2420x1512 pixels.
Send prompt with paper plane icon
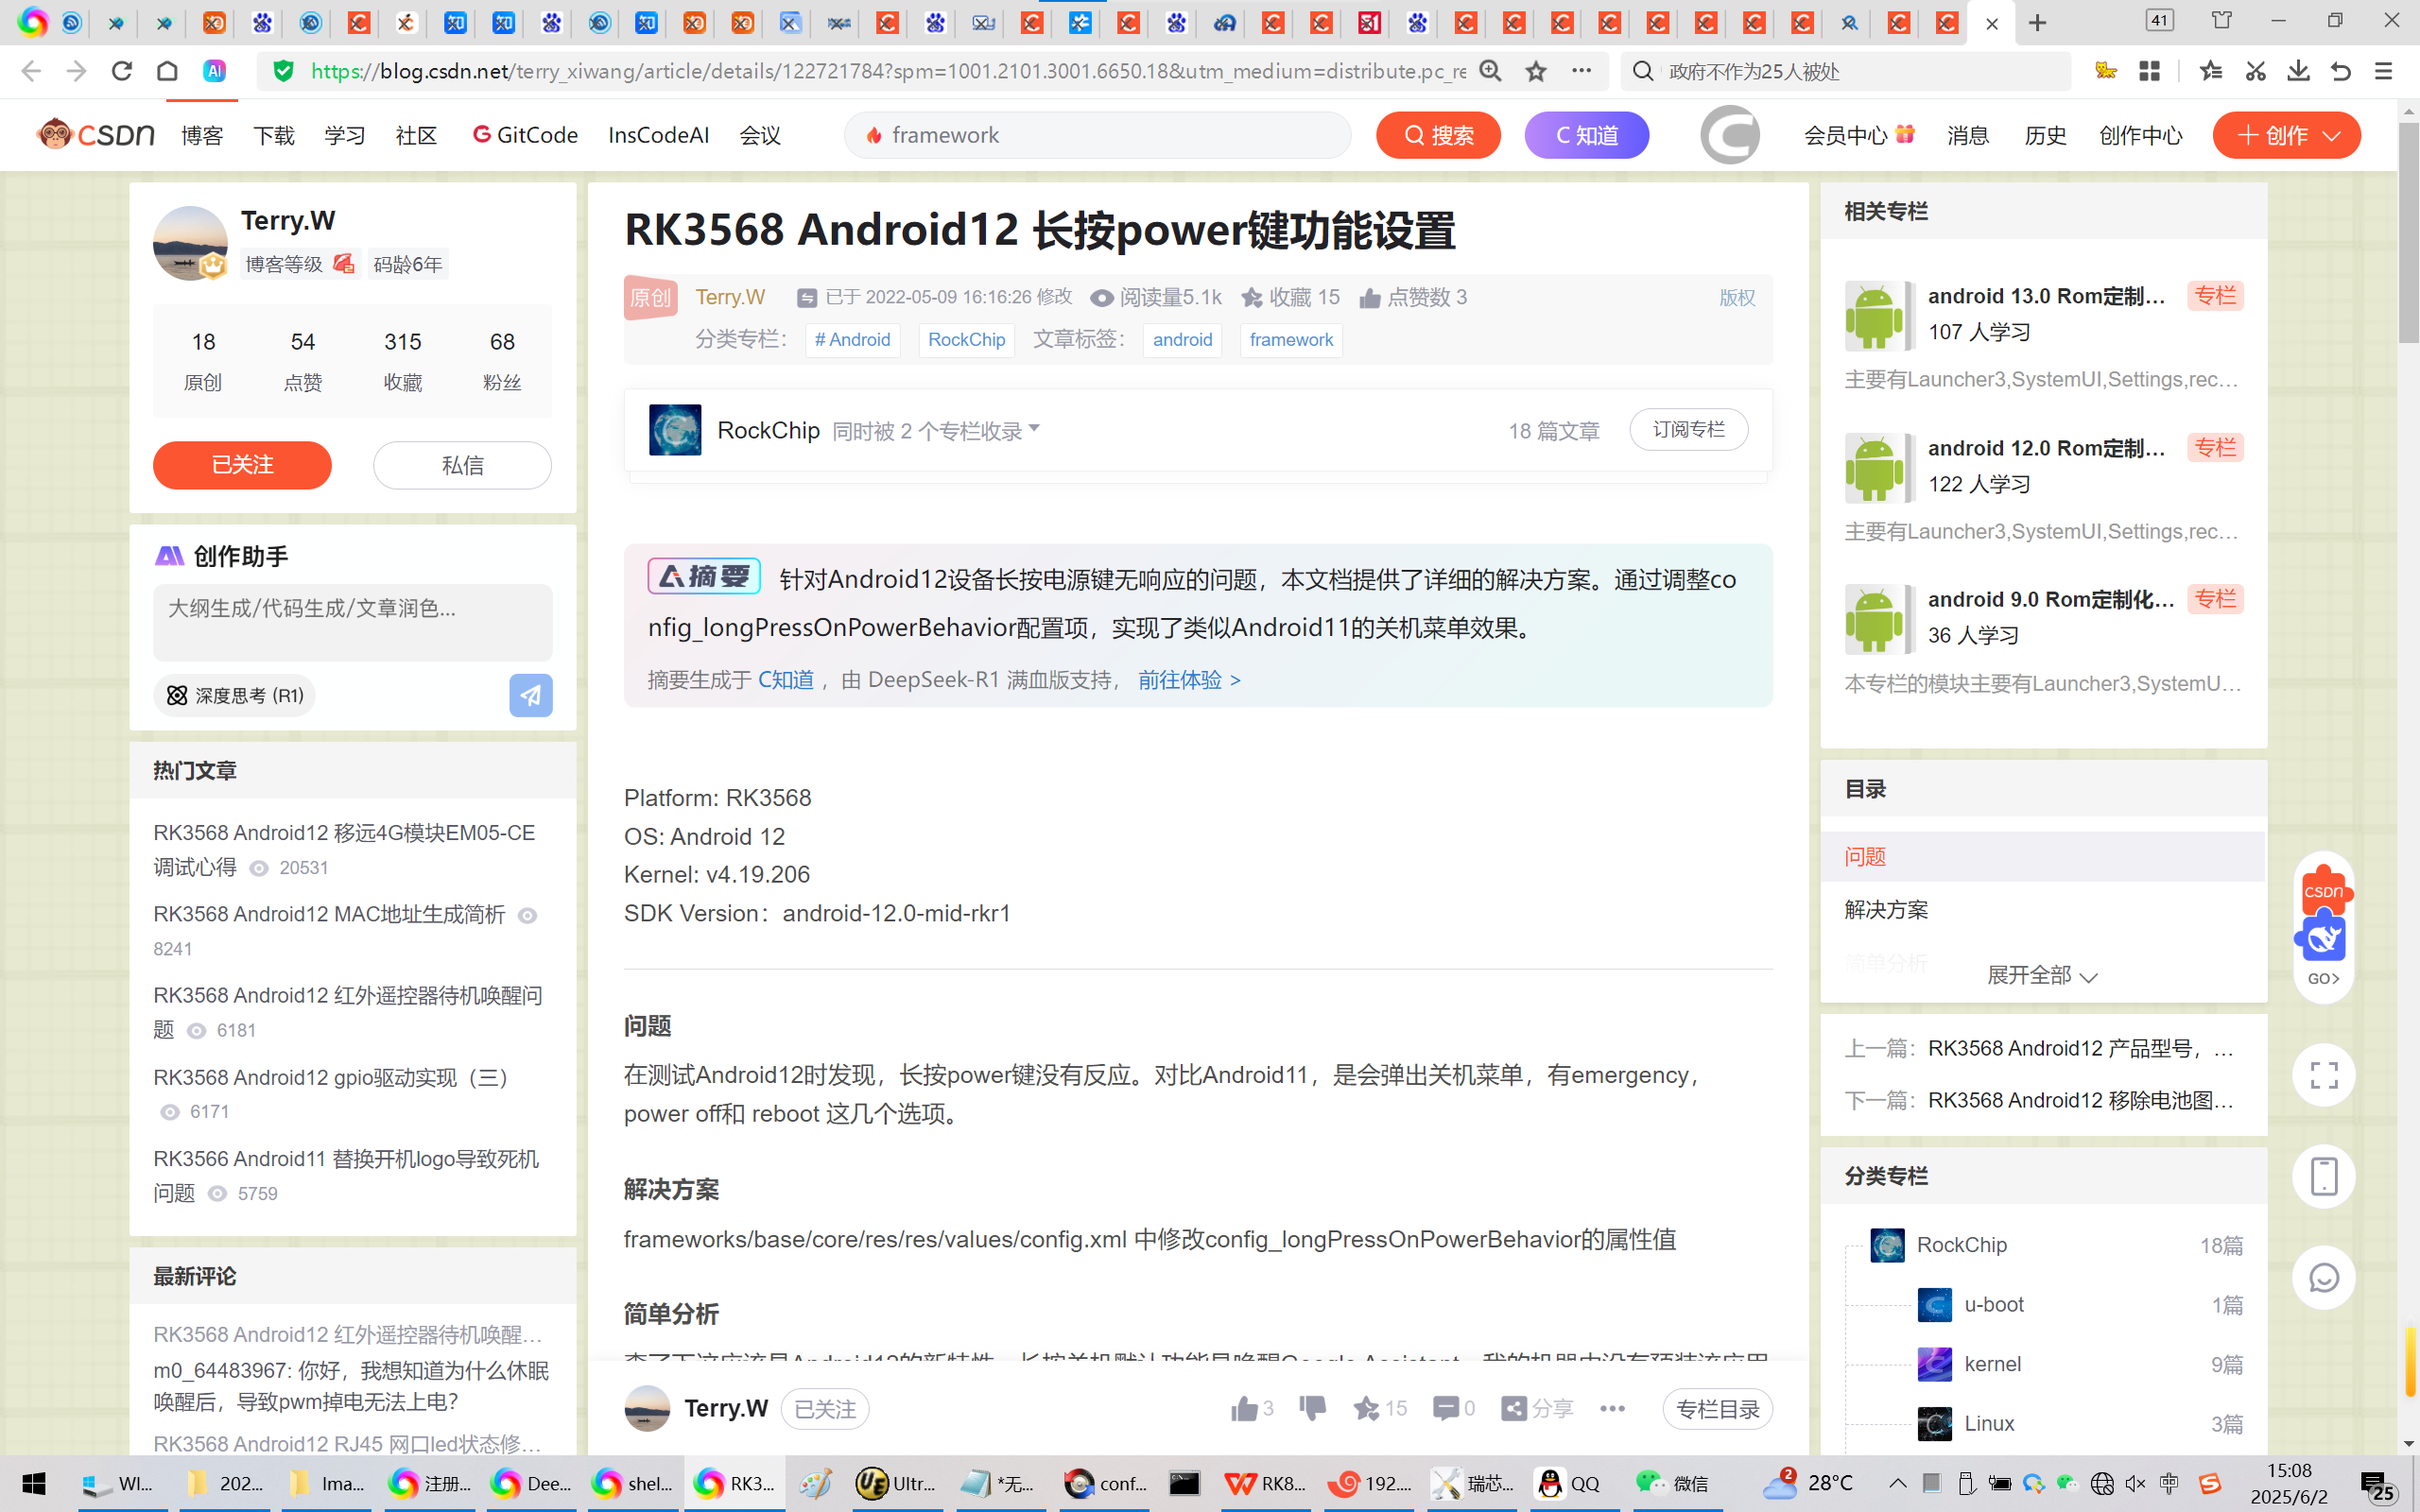pyautogui.click(x=530, y=695)
